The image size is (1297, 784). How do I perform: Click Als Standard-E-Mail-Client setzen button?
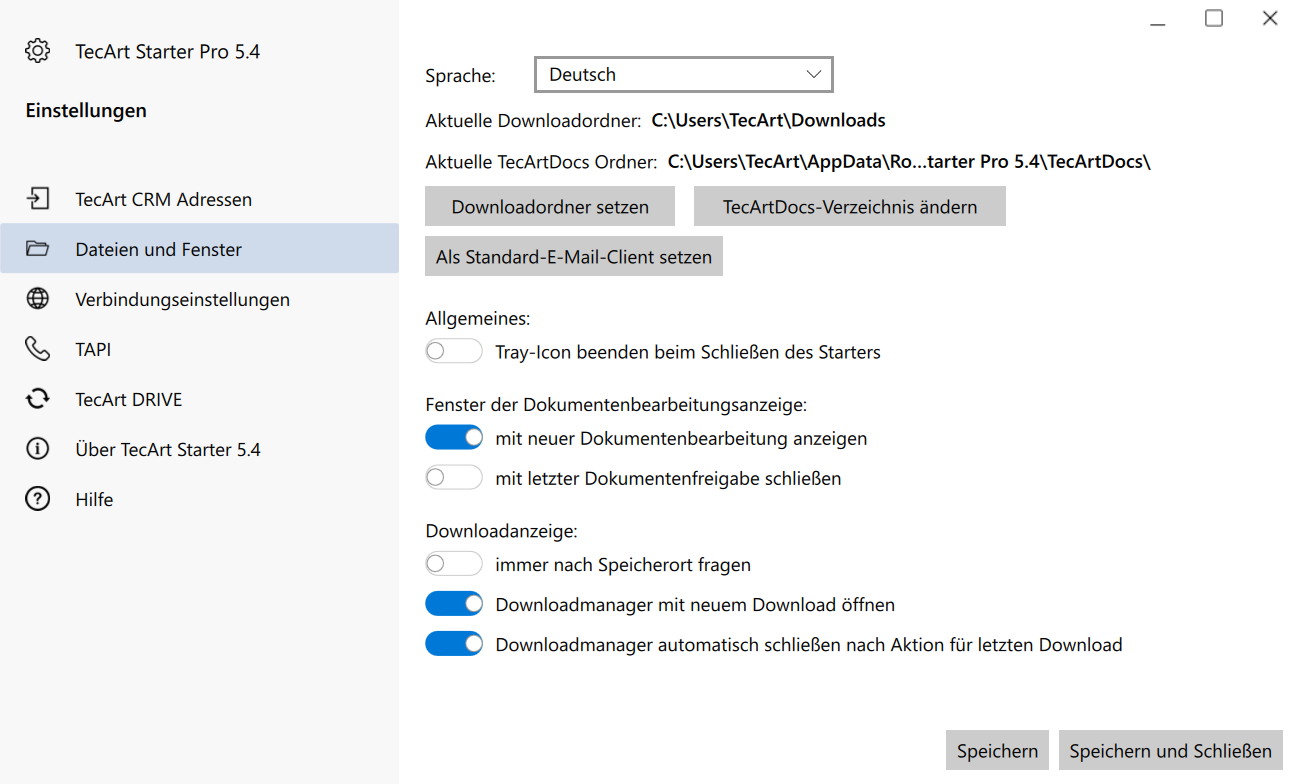574,256
